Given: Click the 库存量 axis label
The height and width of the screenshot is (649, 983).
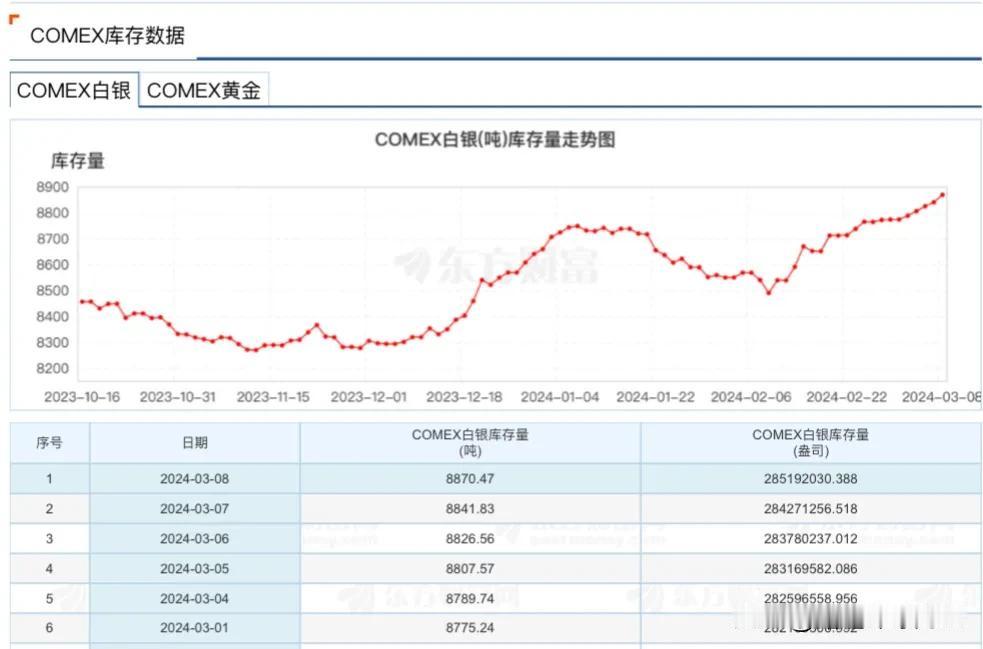Looking at the screenshot, I should coord(78,161).
